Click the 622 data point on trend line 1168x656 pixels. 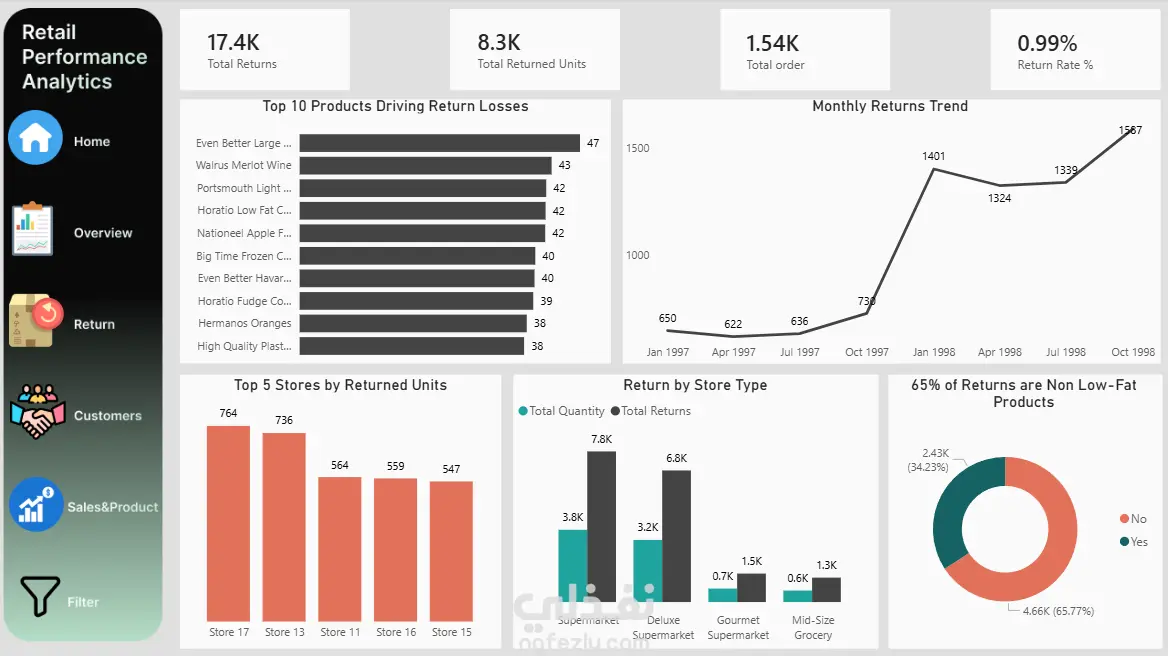coord(734,337)
